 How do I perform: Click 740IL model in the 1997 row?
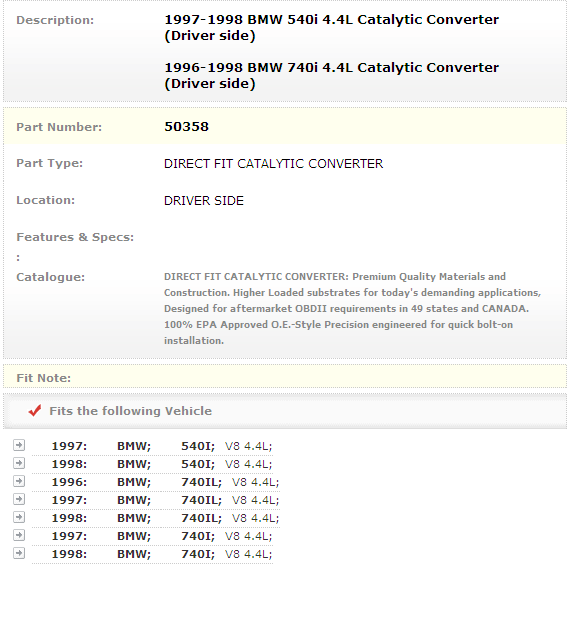(201, 500)
